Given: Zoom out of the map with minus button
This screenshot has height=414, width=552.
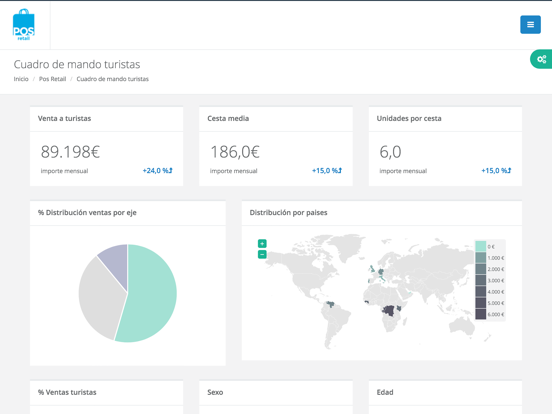Looking at the screenshot, I should coord(262,254).
